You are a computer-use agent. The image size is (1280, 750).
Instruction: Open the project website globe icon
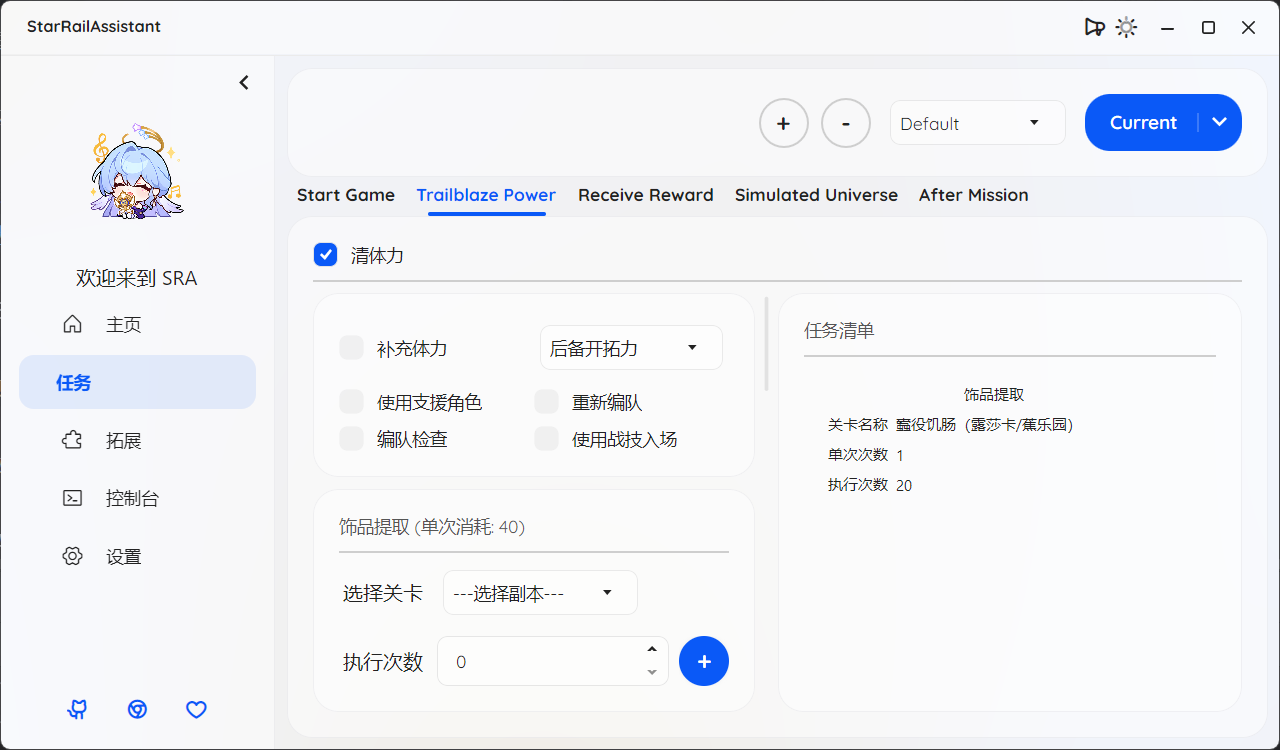[x=137, y=710]
